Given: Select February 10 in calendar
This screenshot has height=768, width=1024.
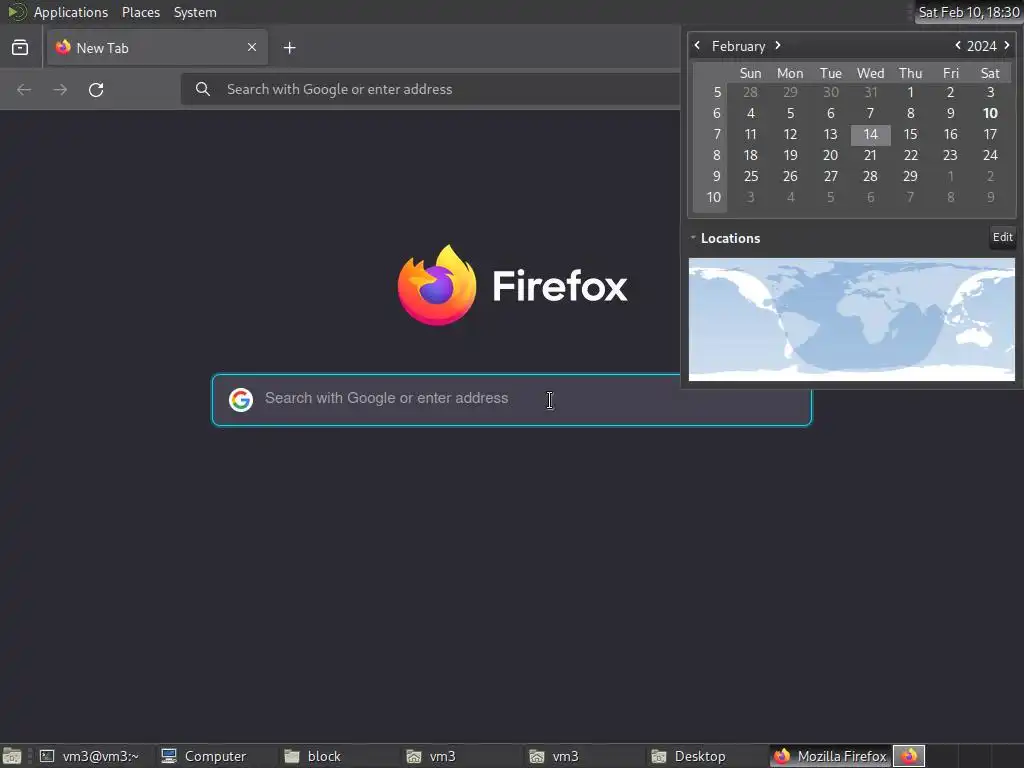Looking at the screenshot, I should point(990,114).
